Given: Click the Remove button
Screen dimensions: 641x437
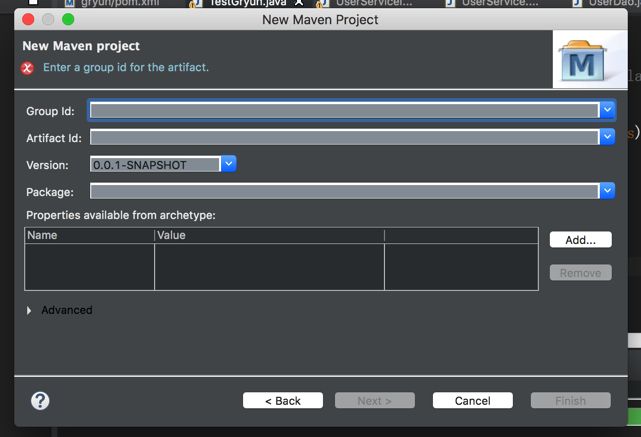Looking at the screenshot, I should point(580,273).
